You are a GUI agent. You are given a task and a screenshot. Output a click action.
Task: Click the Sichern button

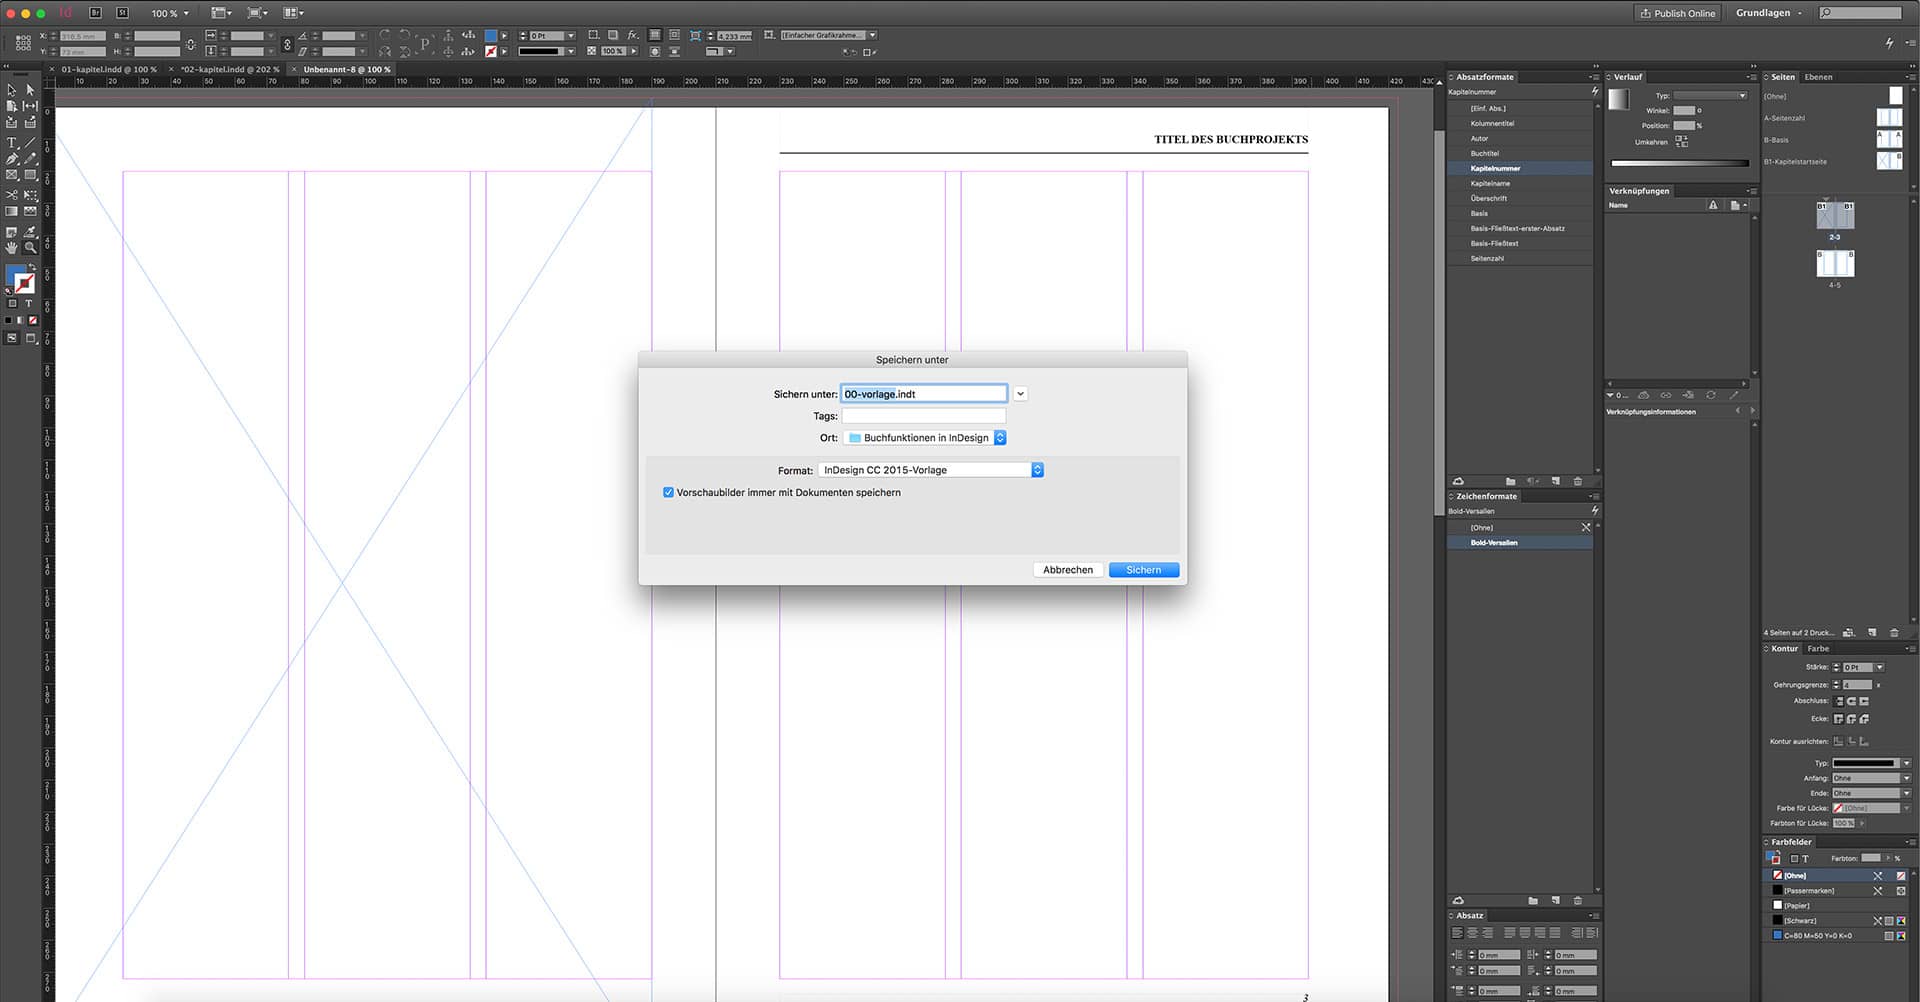click(x=1143, y=569)
